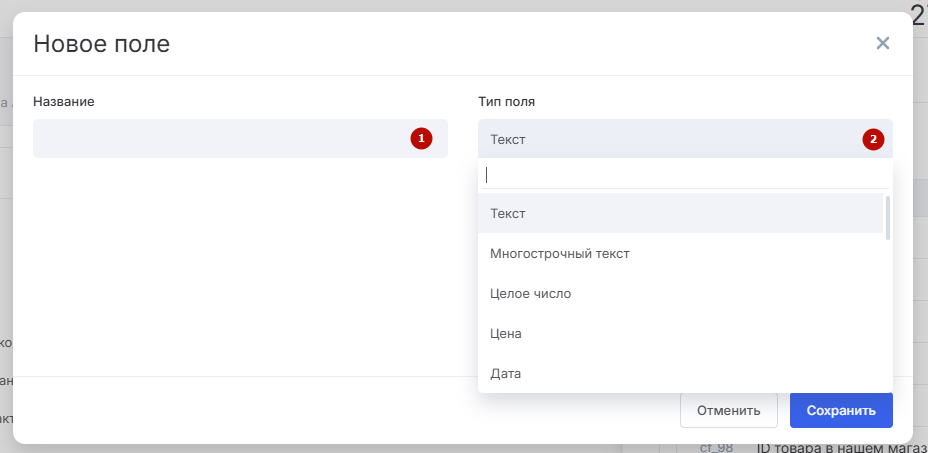Click the number at top-right corner
Viewport: 928px width, 453px height.
[918, 10]
